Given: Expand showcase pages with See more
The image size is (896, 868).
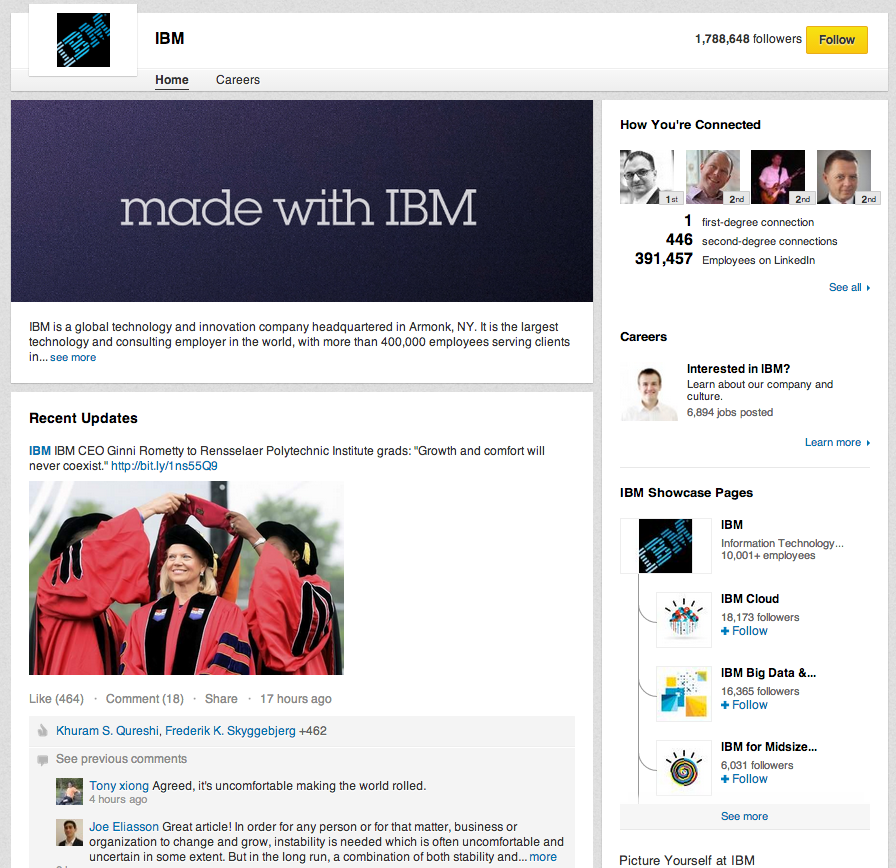Looking at the screenshot, I should 744,817.
